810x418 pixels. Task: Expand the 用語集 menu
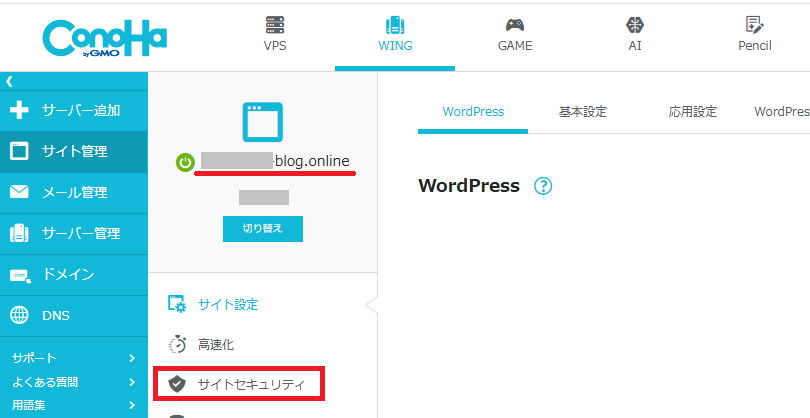tap(74, 405)
